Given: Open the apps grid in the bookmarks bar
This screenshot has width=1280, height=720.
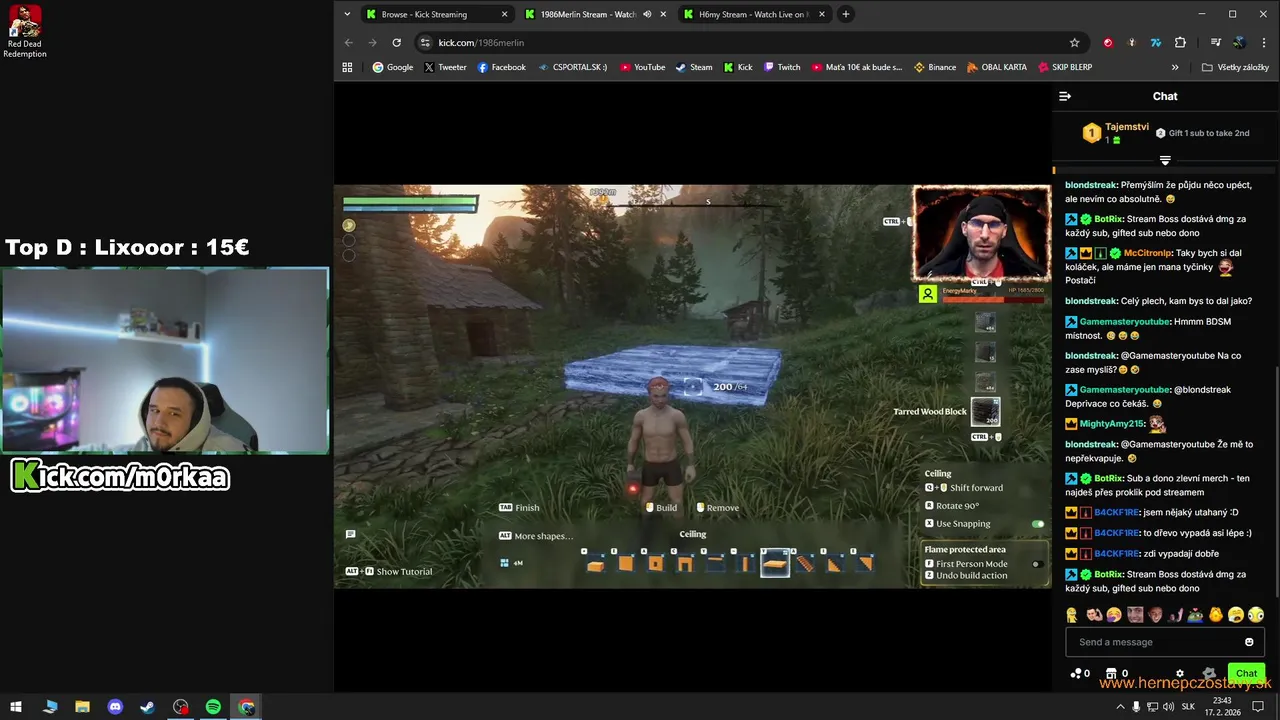Looking at the screenshot, I should 348,67.
